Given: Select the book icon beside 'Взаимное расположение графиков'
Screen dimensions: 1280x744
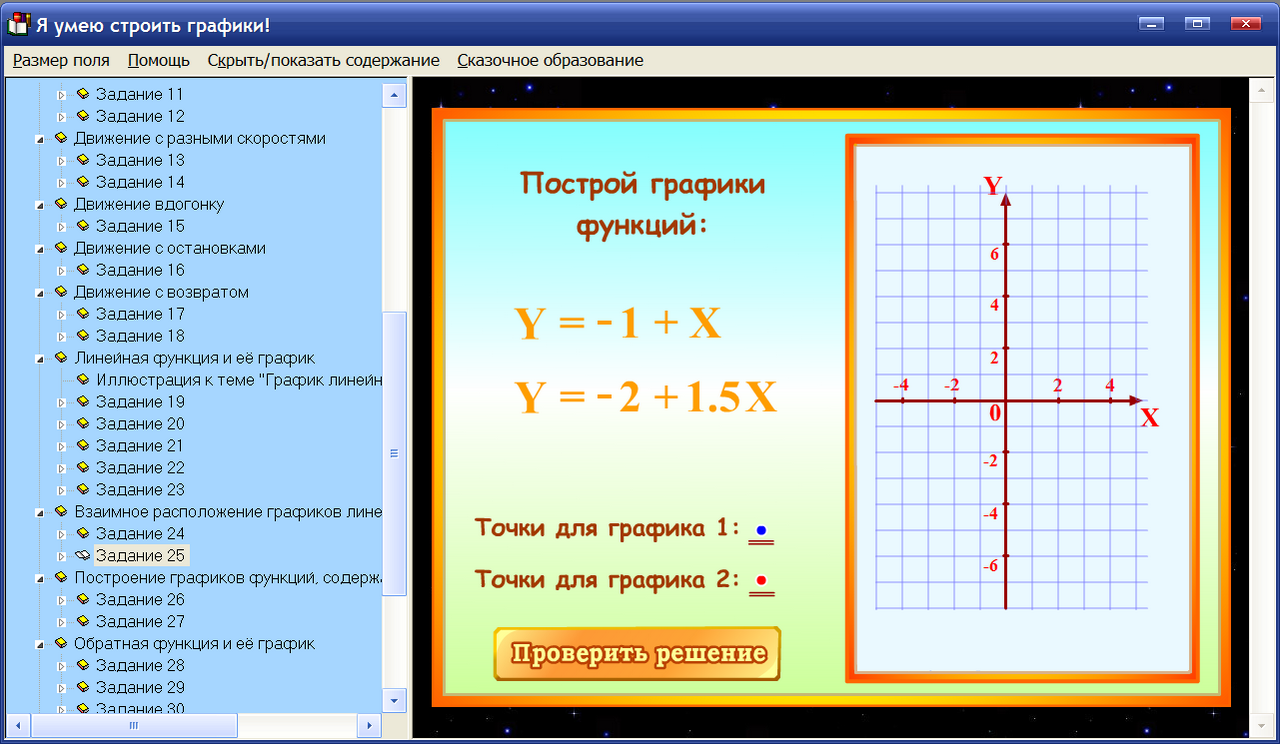Looking at the screenshot, I should [61, 511].
